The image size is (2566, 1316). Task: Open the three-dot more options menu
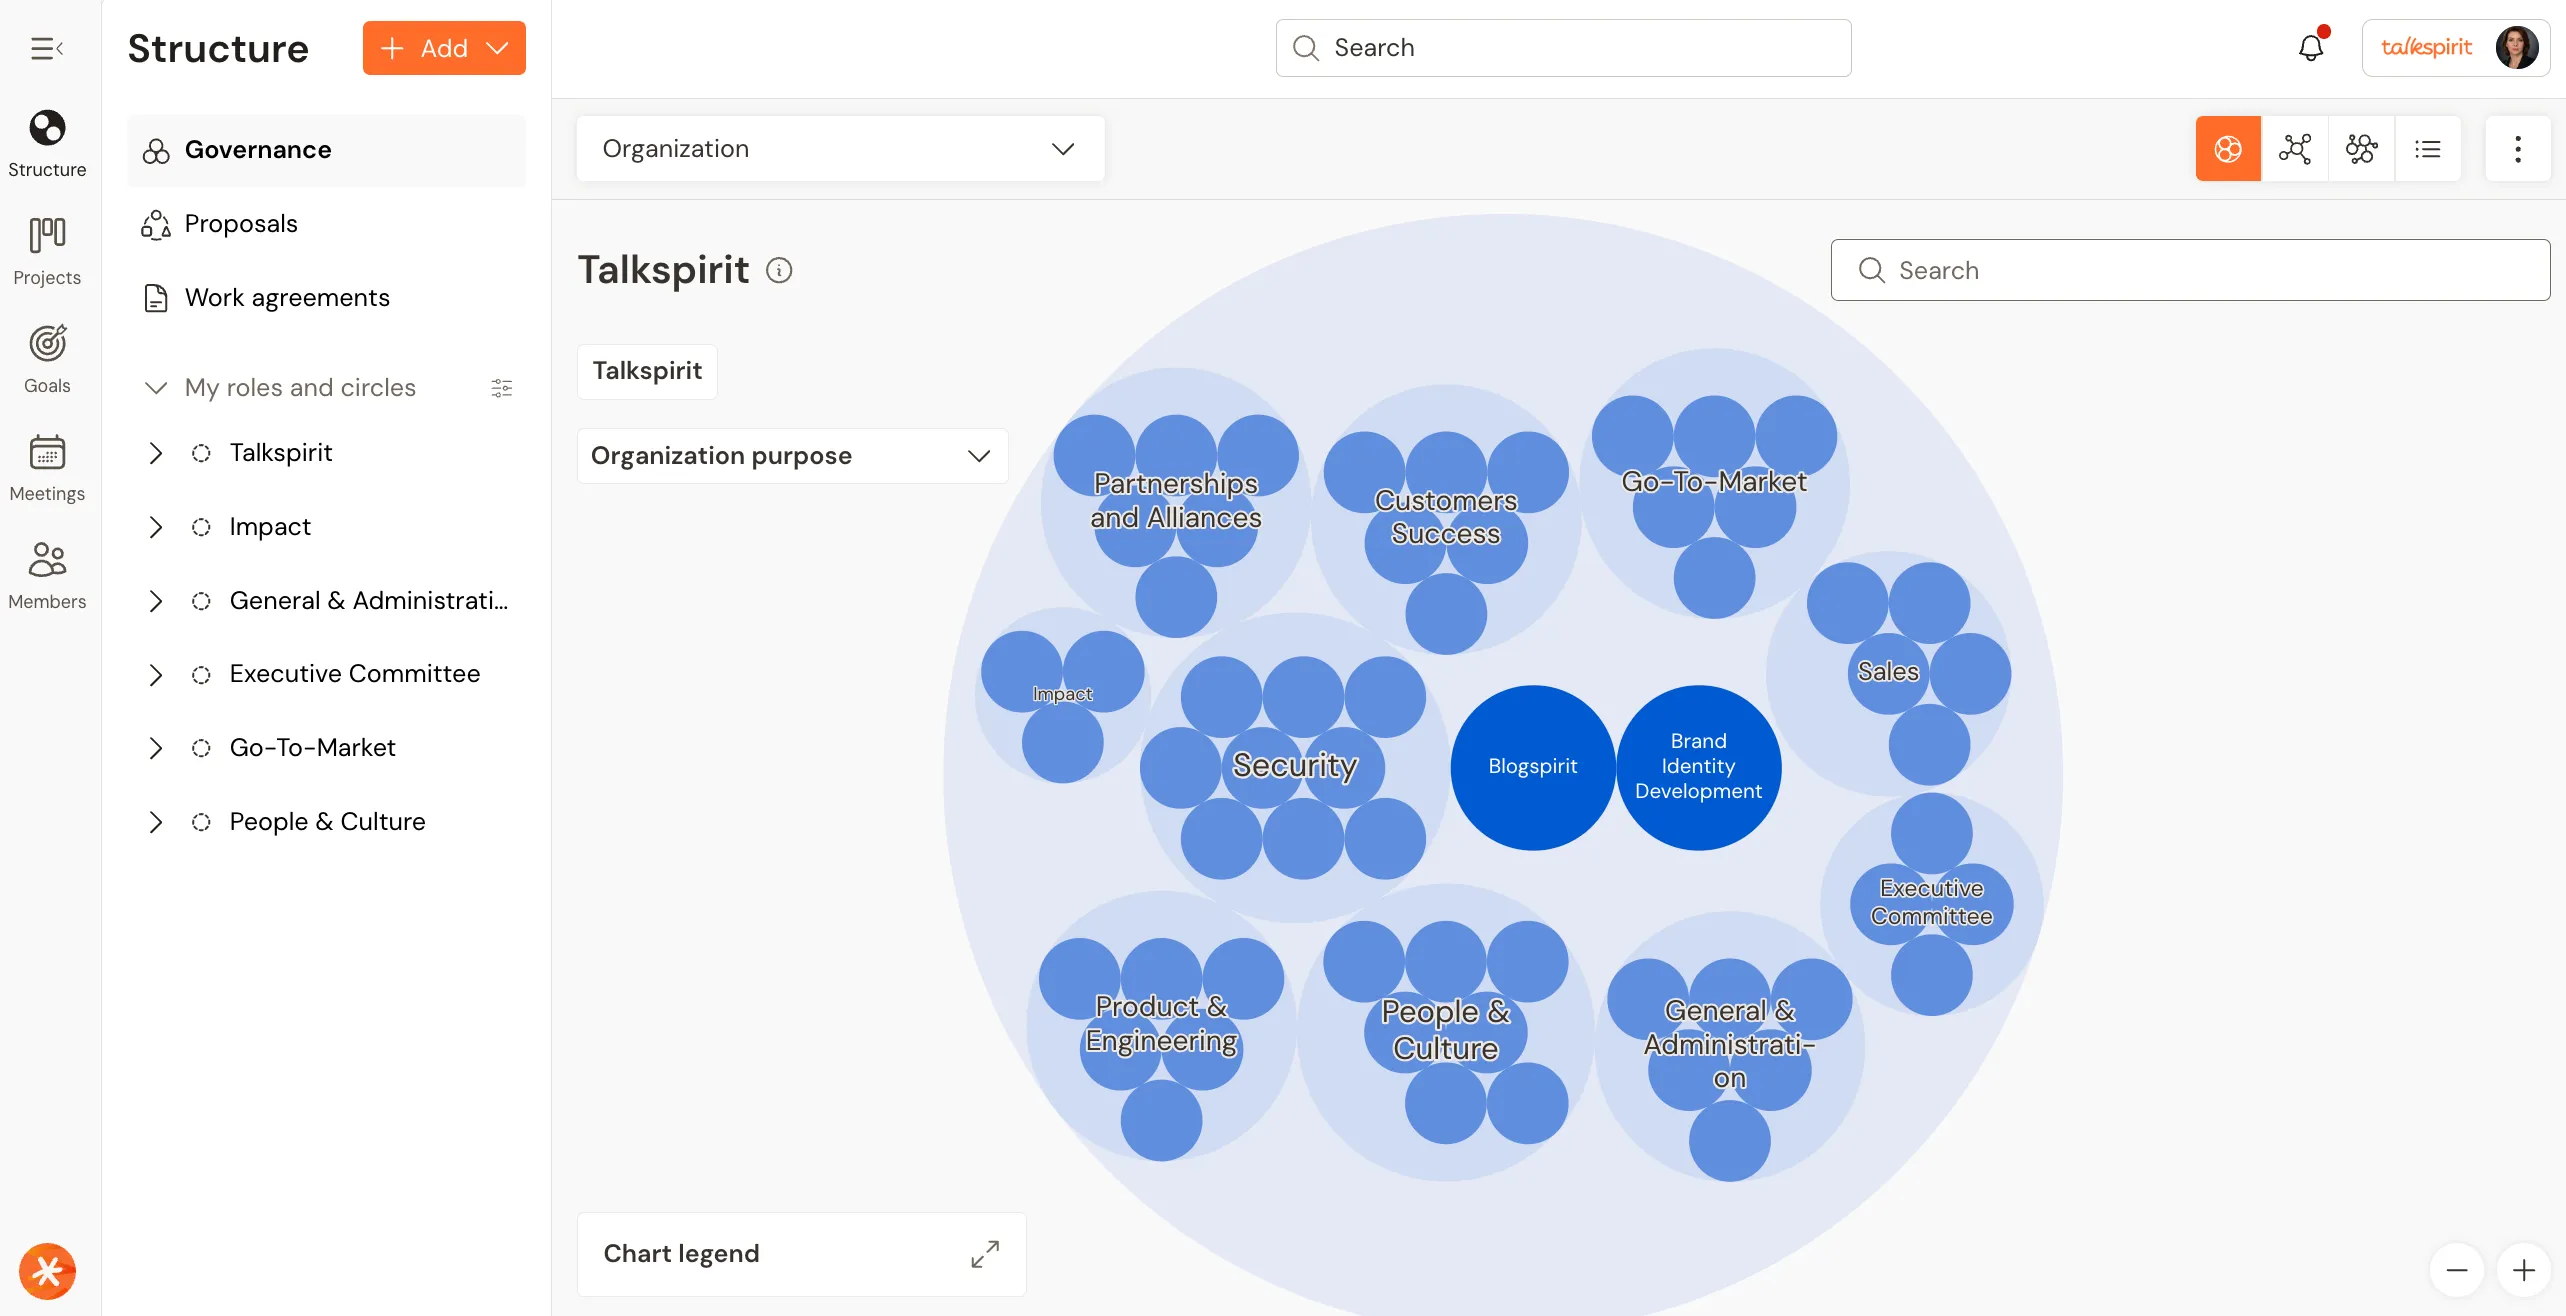(x=2518, y=149)
